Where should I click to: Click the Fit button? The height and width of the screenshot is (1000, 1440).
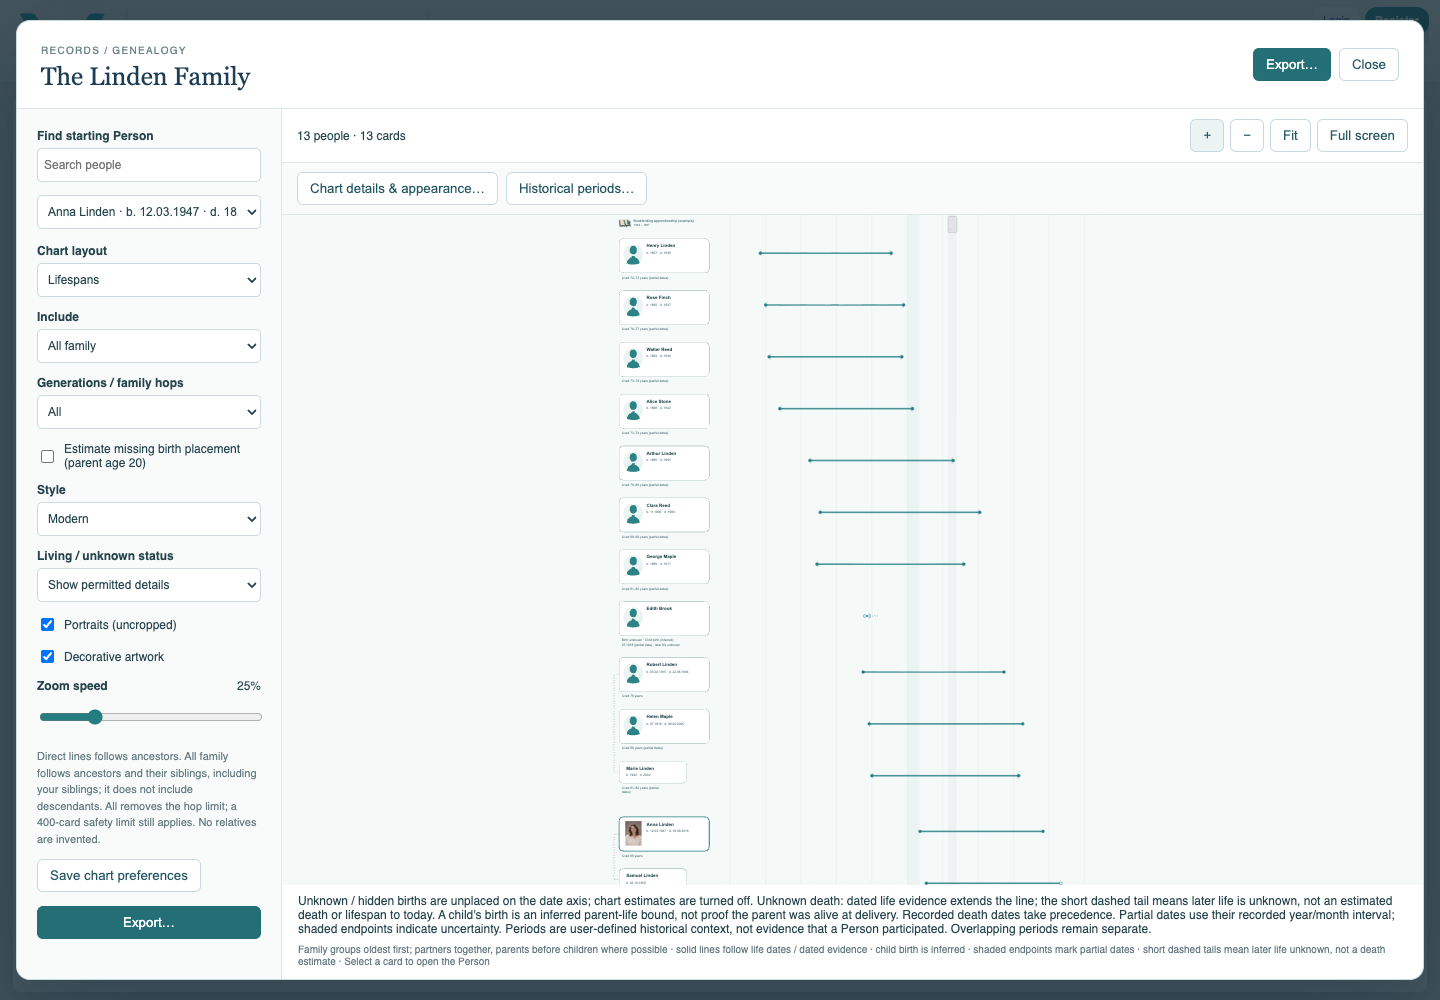[x=1290, y=135]
